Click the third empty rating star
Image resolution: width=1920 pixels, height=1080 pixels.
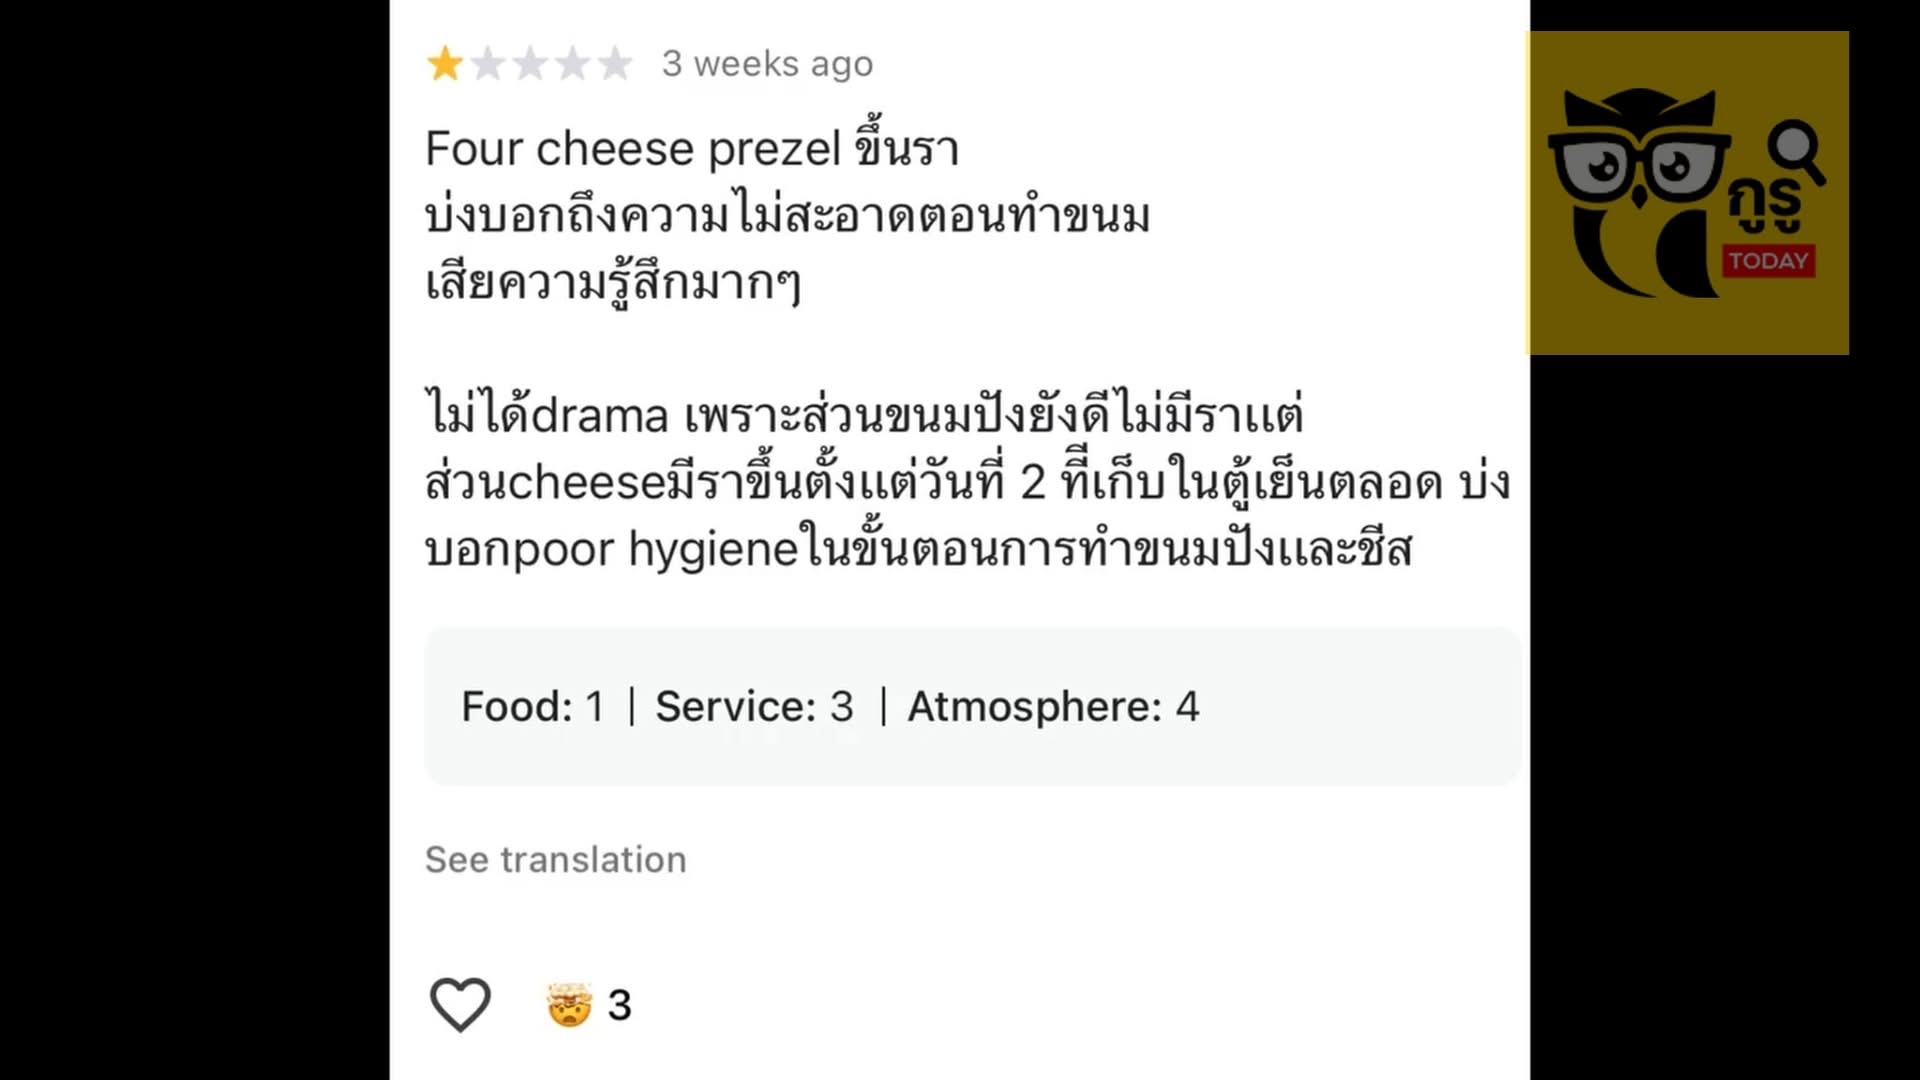coord(530,64)
